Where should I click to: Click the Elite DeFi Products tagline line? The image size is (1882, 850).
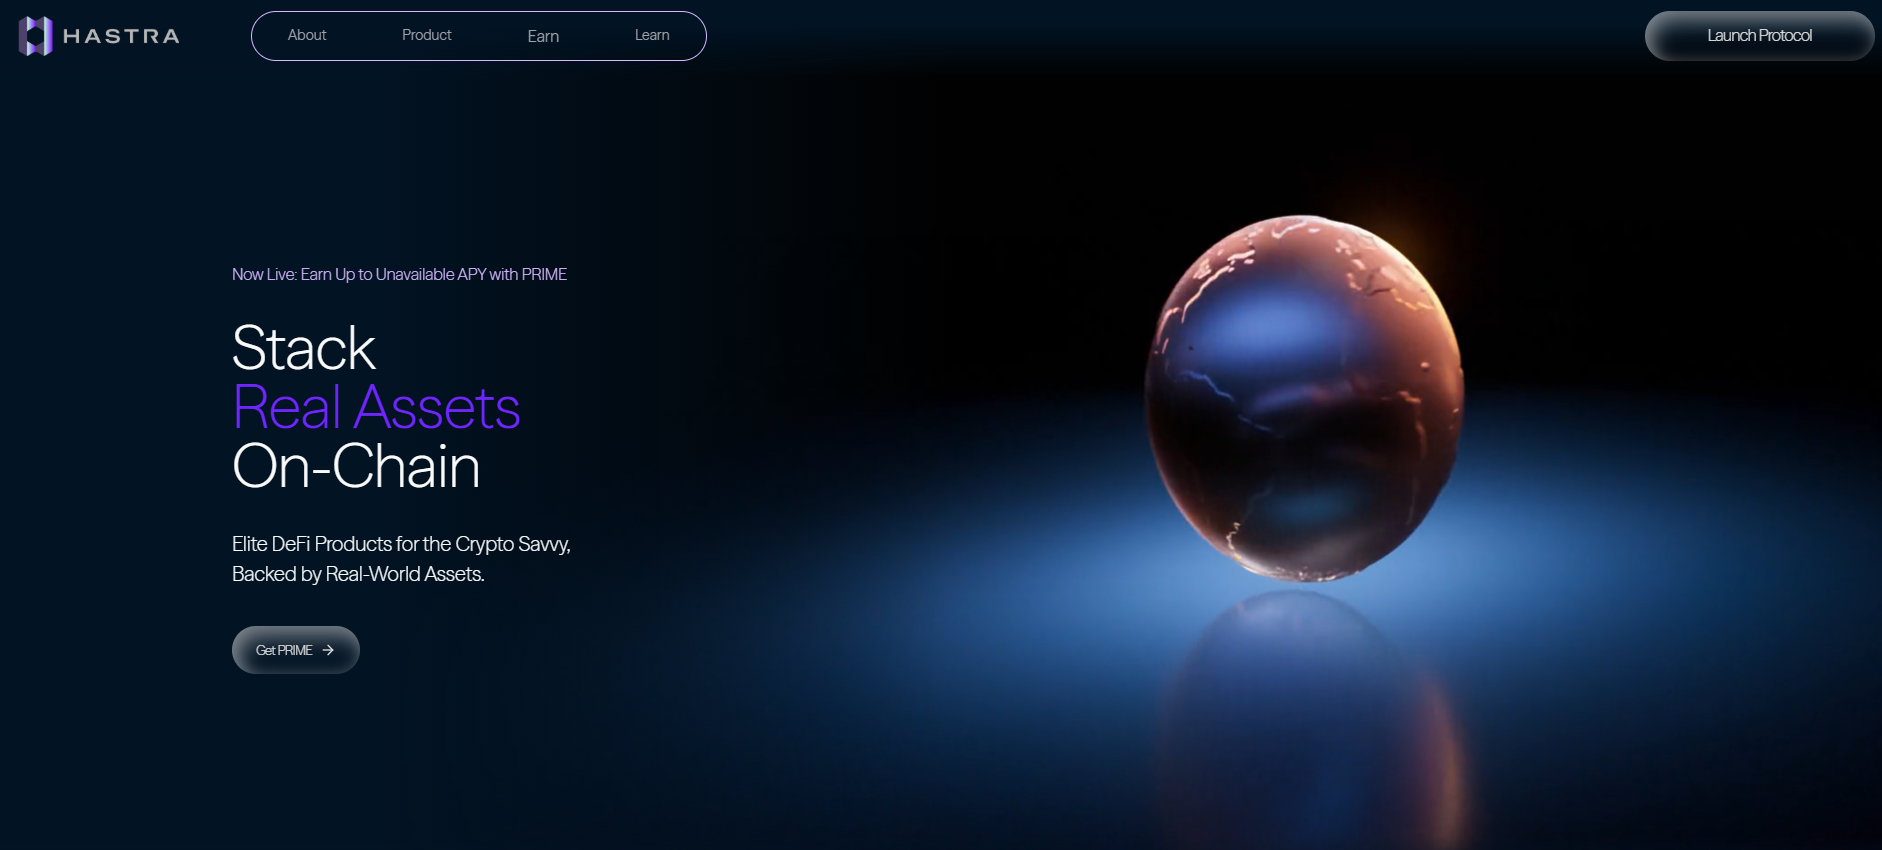(401, 544)
